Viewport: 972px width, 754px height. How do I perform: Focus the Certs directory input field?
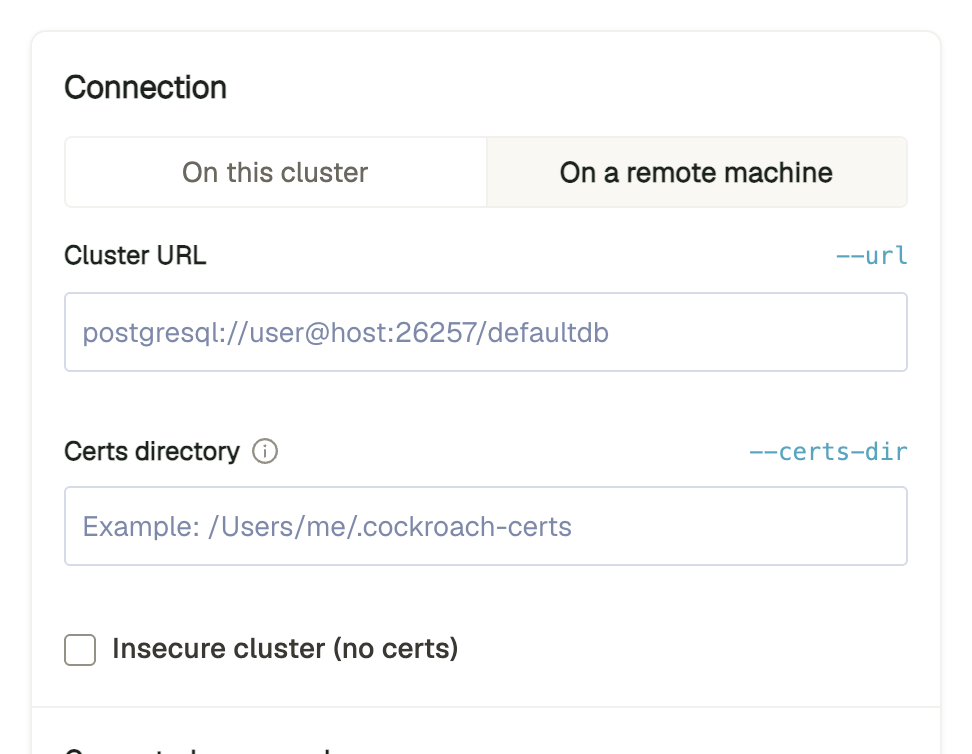coord(486,526)
